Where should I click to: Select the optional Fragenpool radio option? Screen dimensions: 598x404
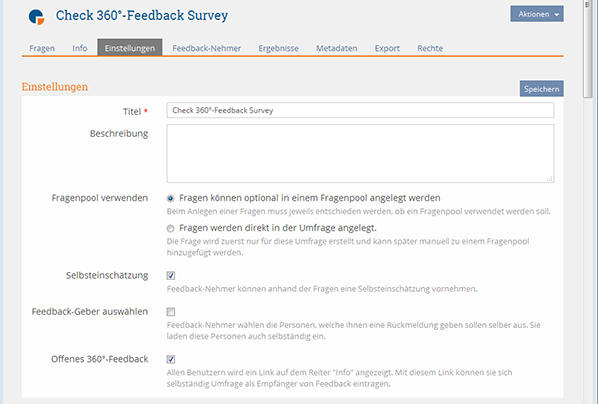coord(170,198)
